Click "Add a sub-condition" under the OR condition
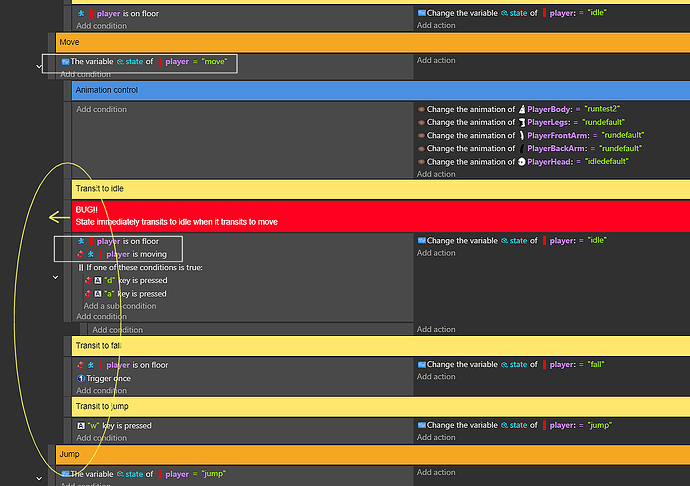Viewport: 690px width, 486px height. (x=120, y=306)
